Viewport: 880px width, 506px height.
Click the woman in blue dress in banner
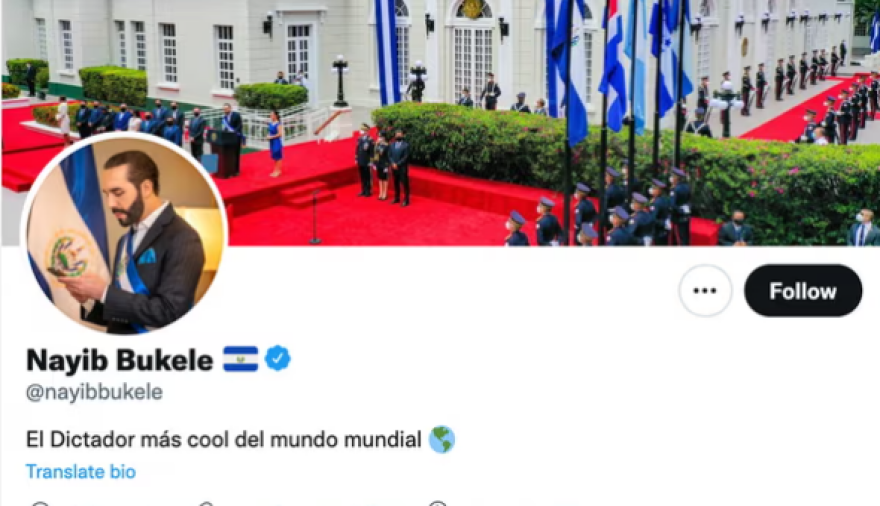[x=275, y=143]
